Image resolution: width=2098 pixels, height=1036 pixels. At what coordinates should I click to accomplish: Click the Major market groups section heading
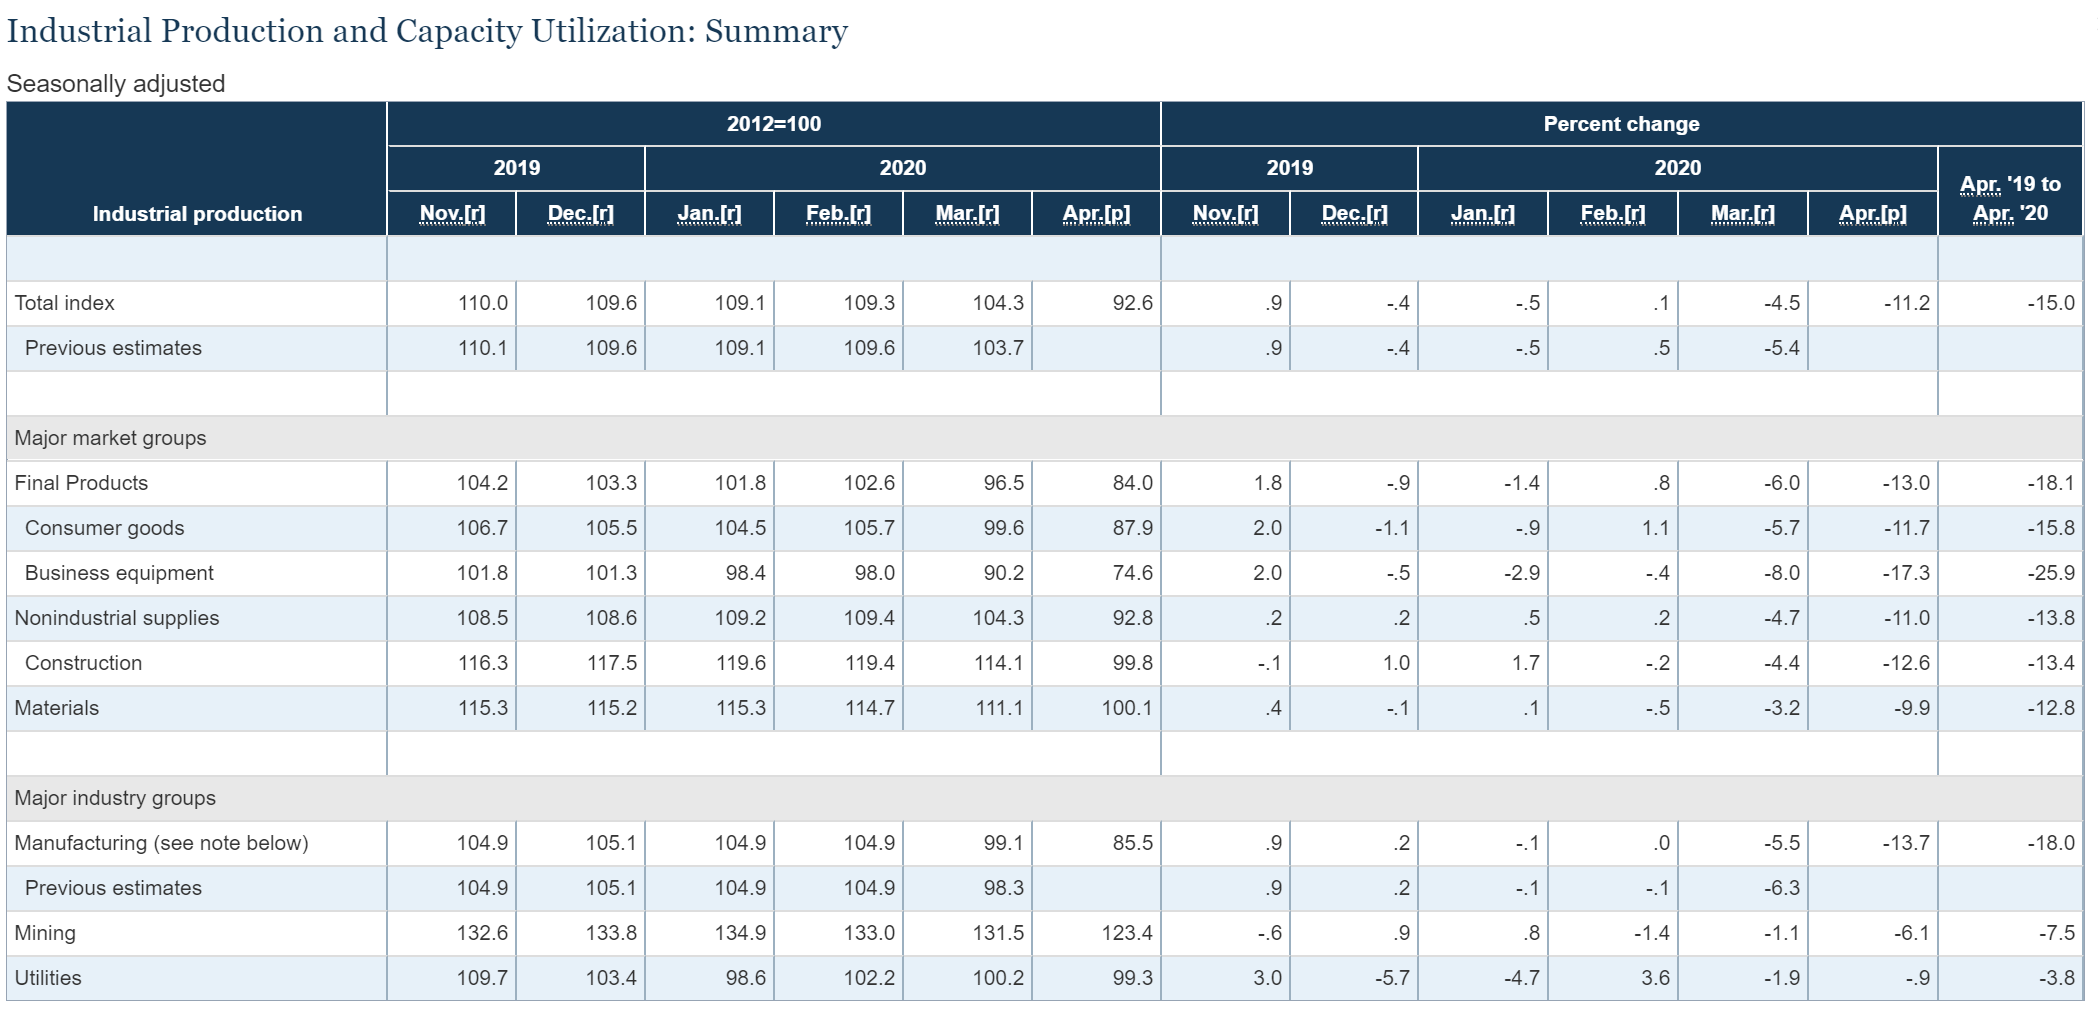[110, 438]
